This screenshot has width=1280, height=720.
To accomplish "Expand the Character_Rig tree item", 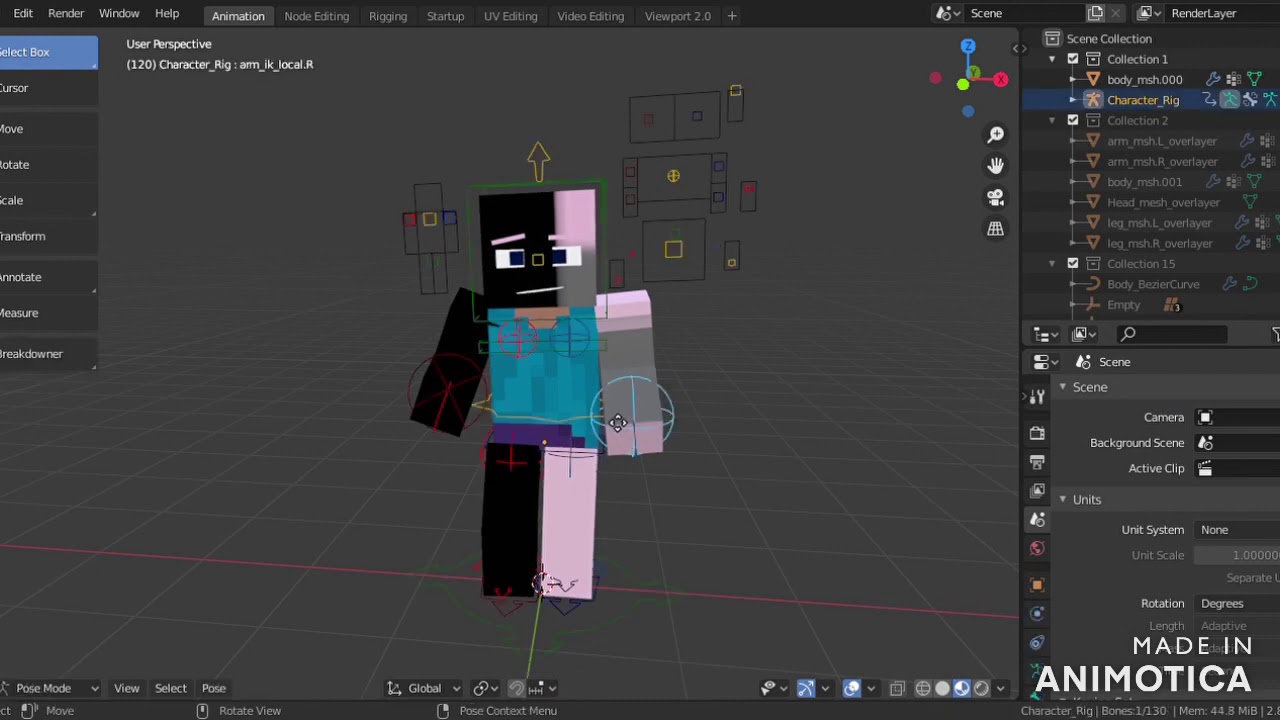I will (1073, 100).
